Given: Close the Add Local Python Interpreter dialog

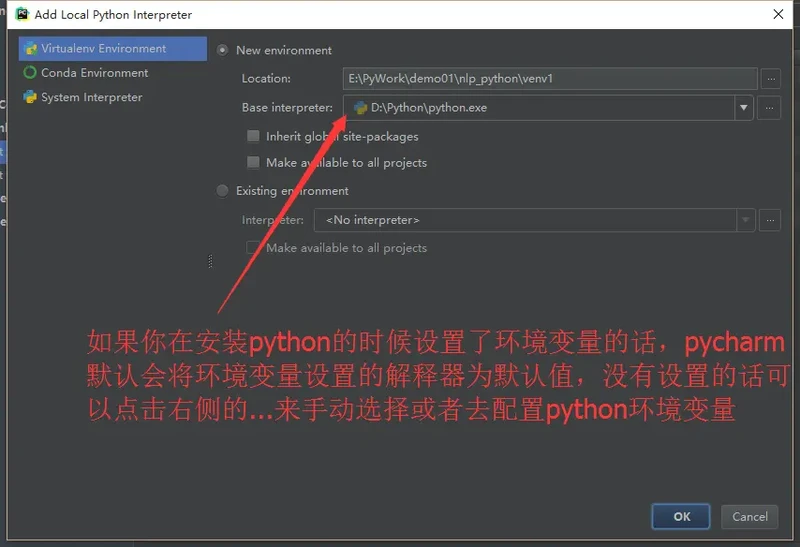Looking at the screenshot, I should 778,15.
